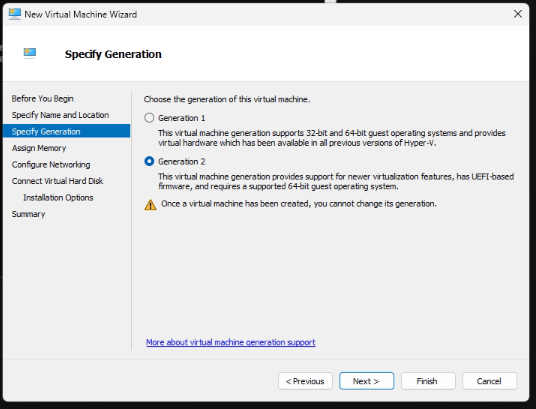
Task: Open the Specify Name and Location step
Action: (60, 115)
